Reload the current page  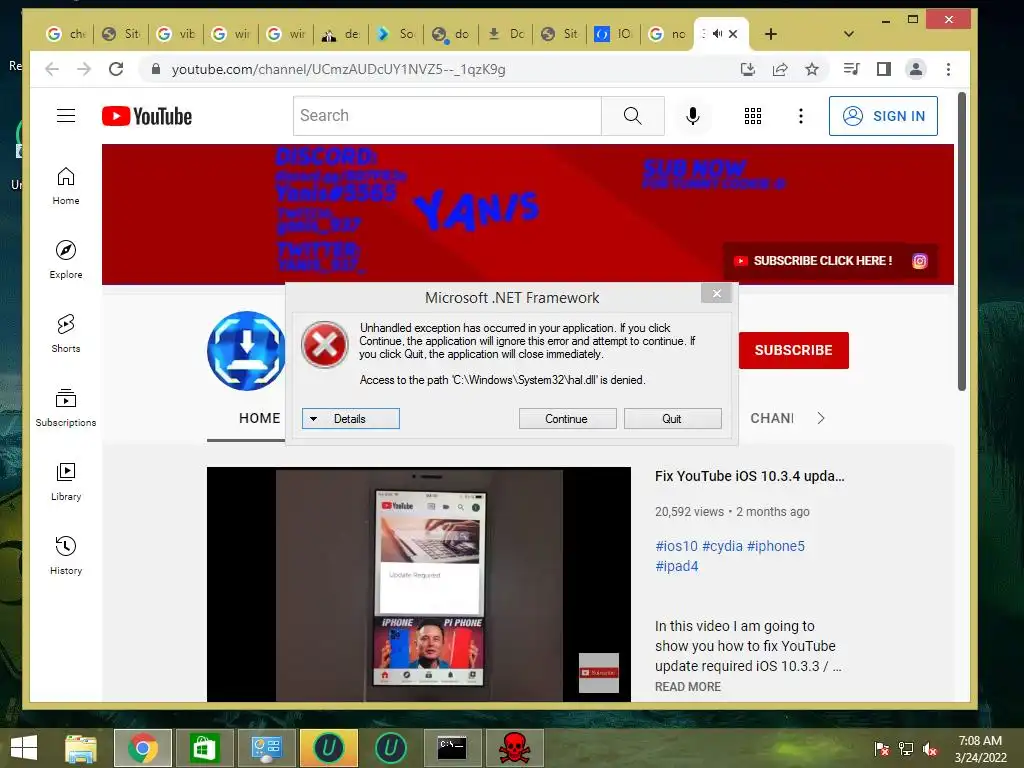point(116,69)
